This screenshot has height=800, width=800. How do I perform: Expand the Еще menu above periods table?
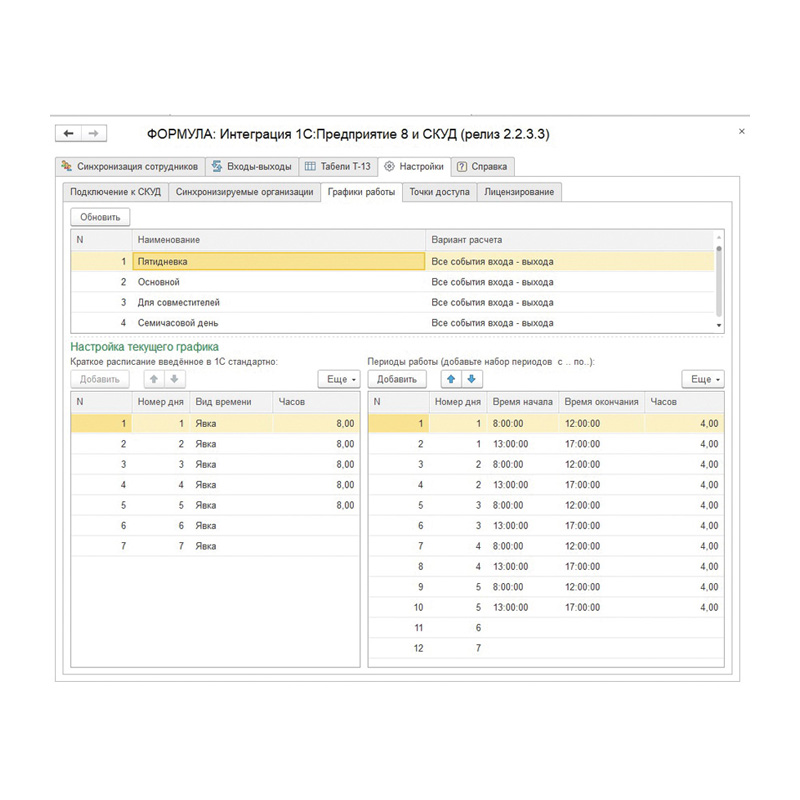click(x=702, y=379)
